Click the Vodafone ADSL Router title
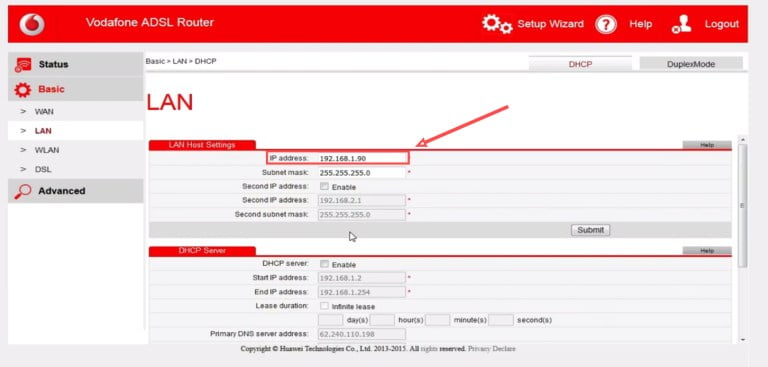Viewport: 768px width, 367px height. click(150, 23)
